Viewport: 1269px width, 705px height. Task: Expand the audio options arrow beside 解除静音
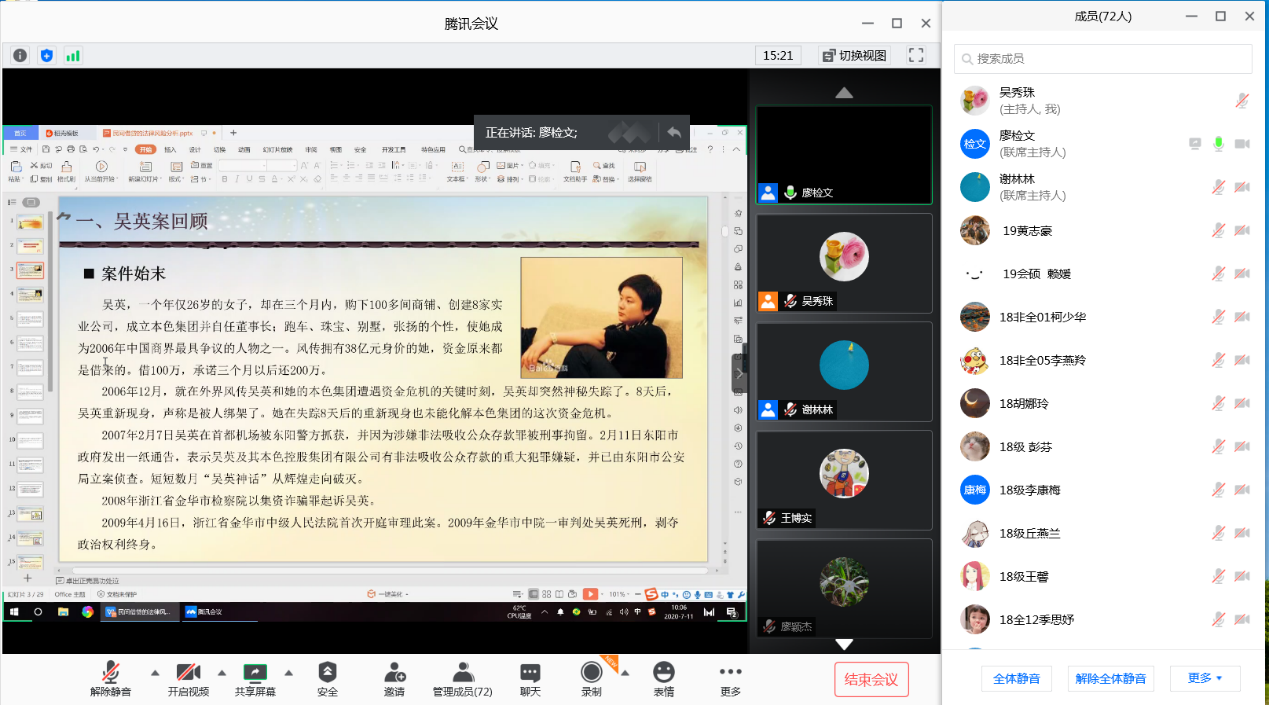tap(155, 672)
